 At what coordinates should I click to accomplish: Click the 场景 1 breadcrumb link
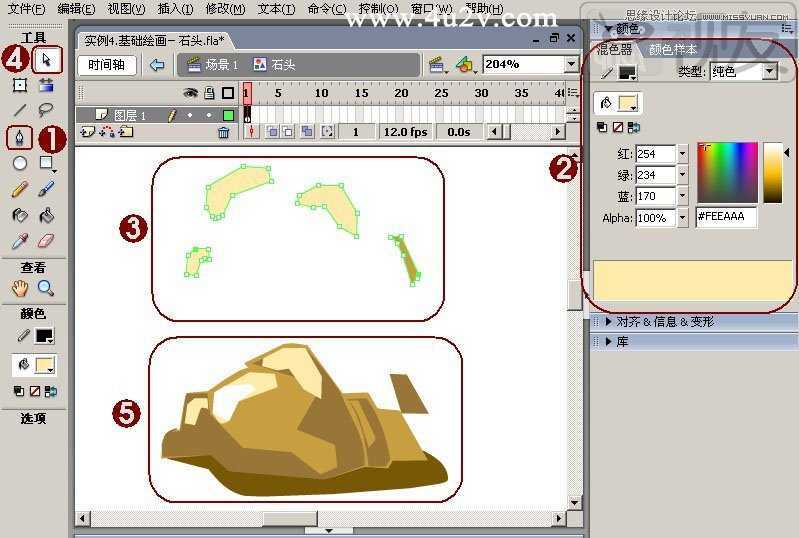pos(213,65)
